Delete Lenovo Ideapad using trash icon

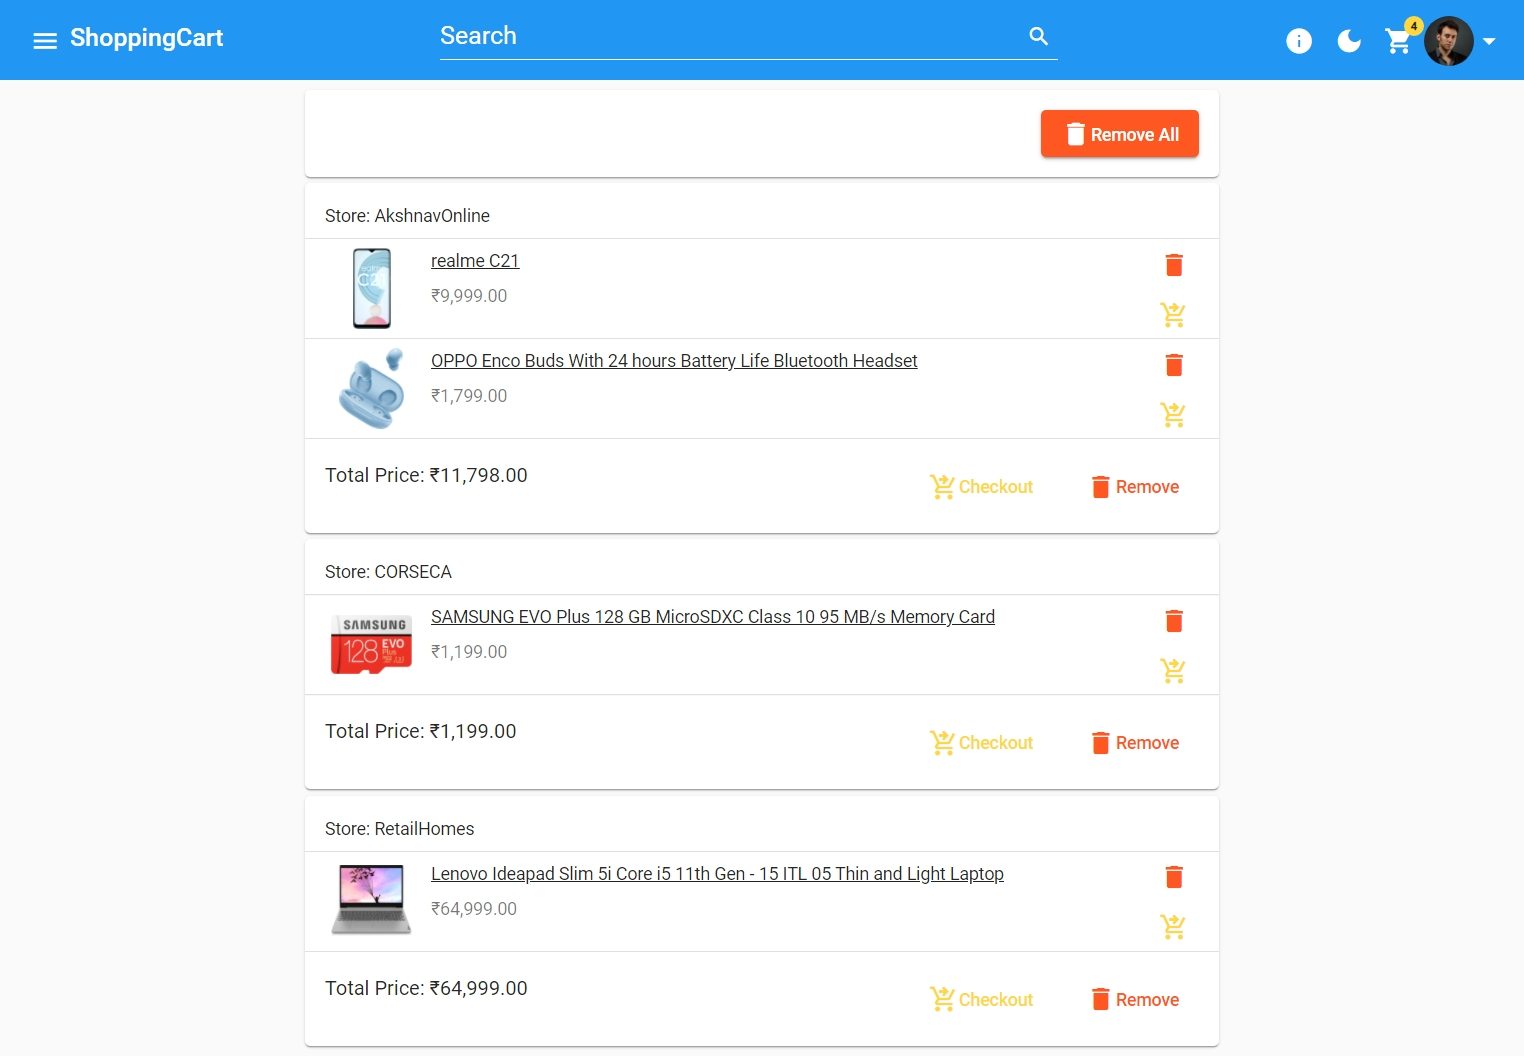point(1174,877)
